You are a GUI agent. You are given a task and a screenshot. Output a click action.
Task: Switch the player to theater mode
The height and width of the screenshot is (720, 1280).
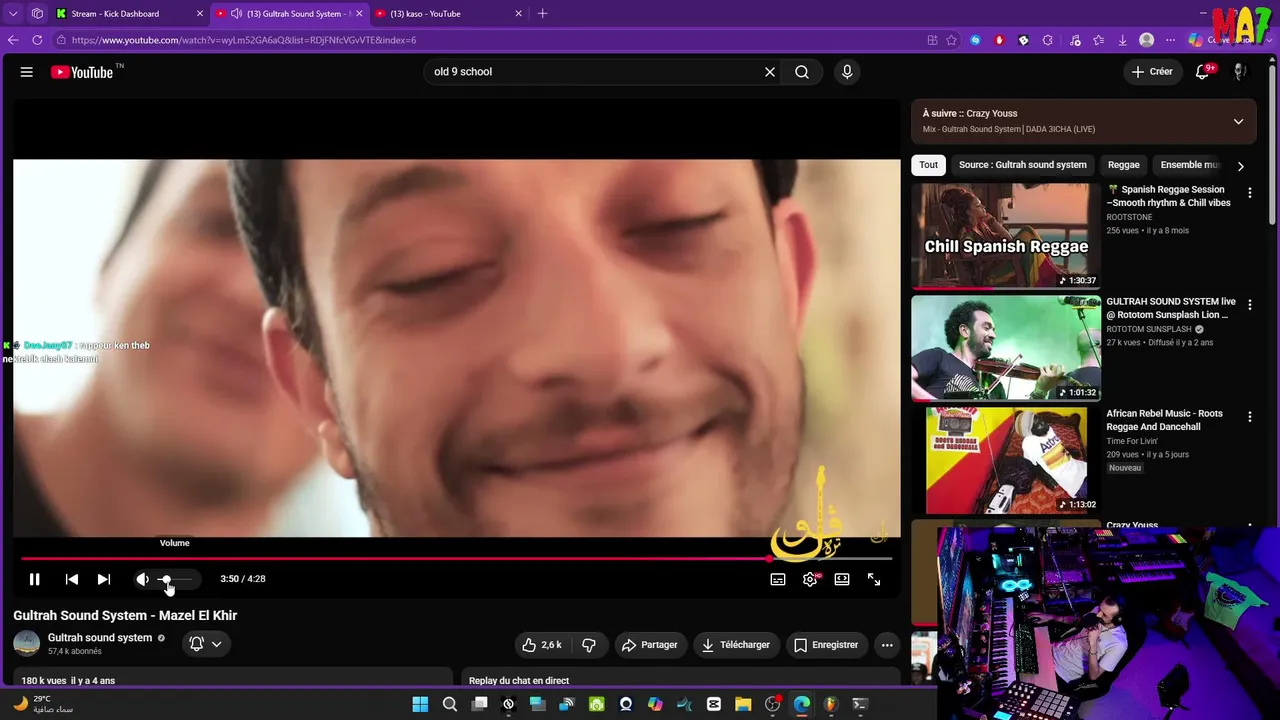(842, 579)
